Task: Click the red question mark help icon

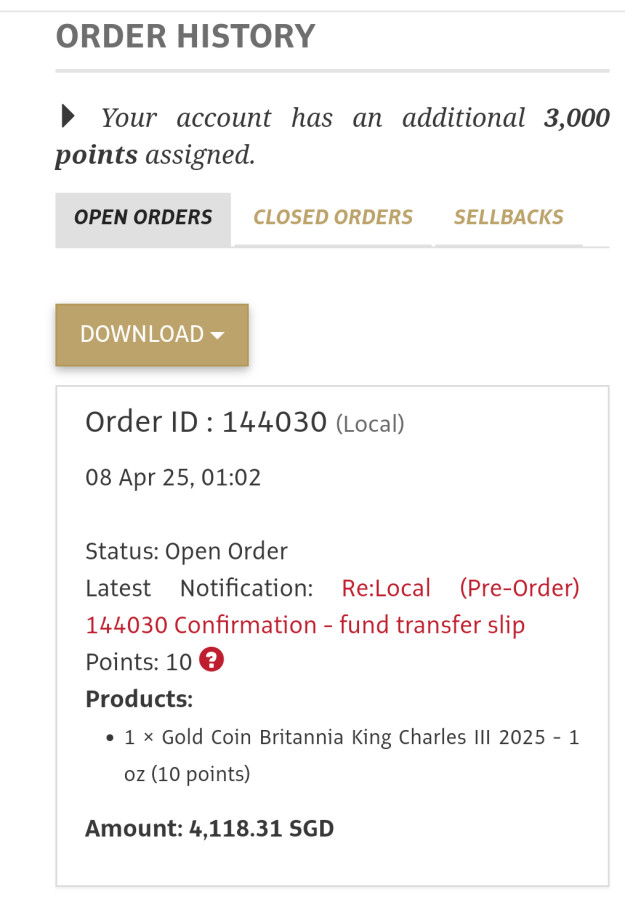Action: pyautogui.click(x=211, y=661)
